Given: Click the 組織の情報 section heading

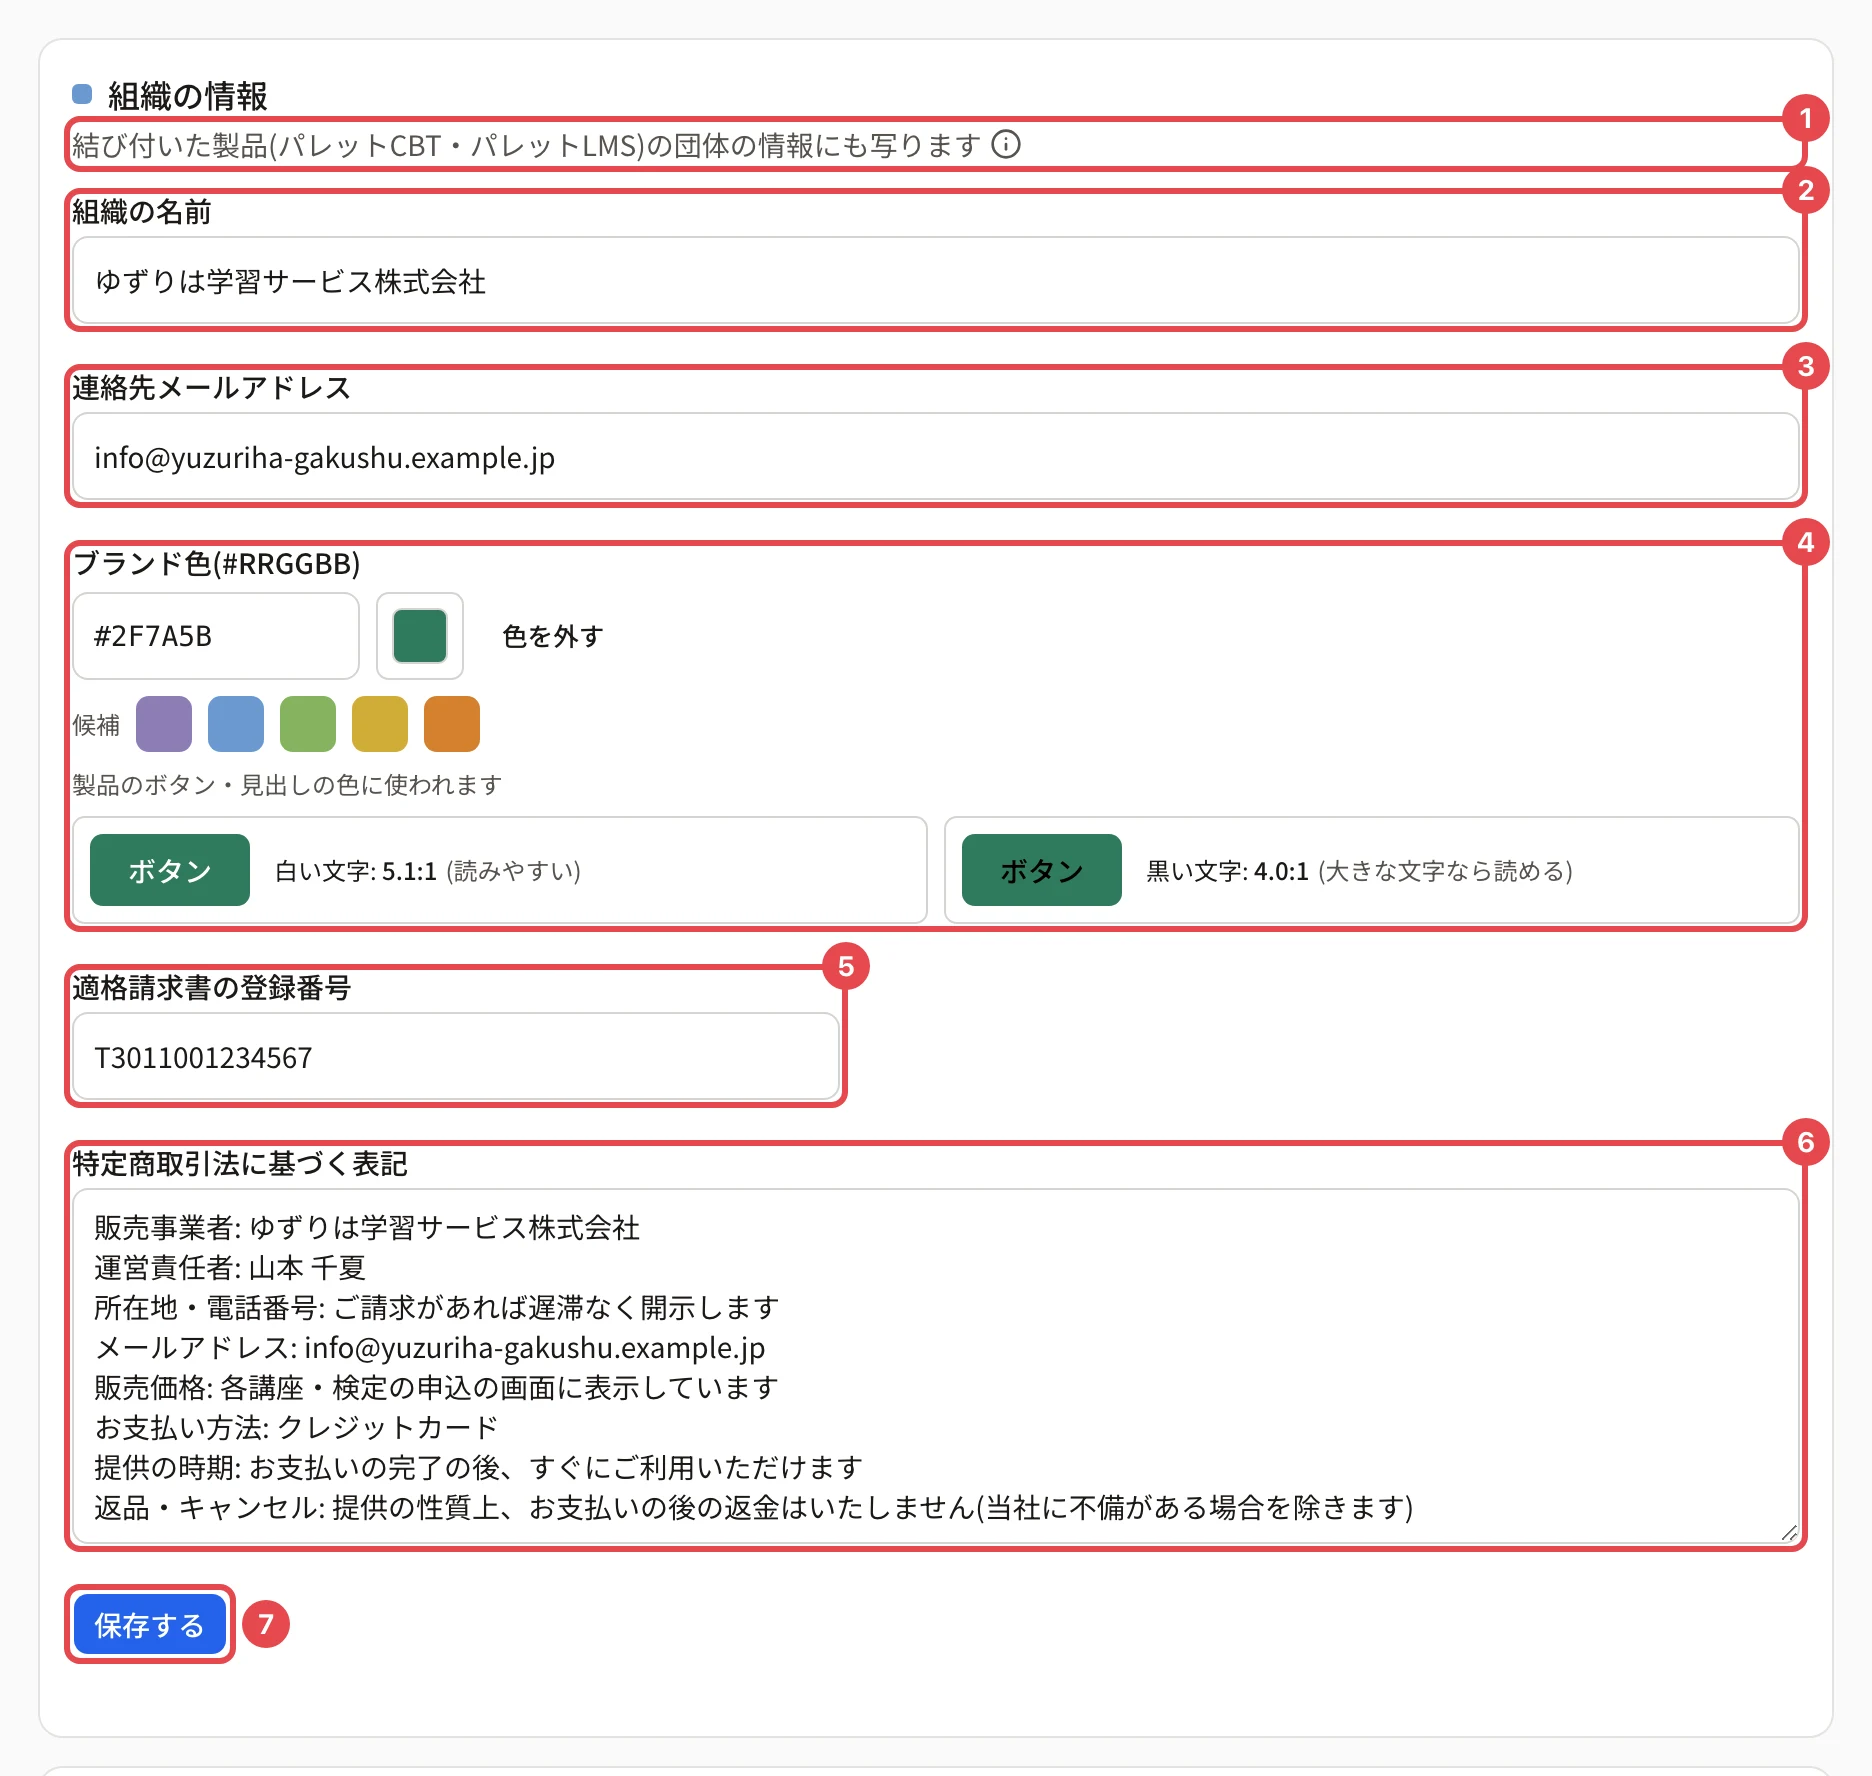Looking at the screenshot, I should click(188, 96).
